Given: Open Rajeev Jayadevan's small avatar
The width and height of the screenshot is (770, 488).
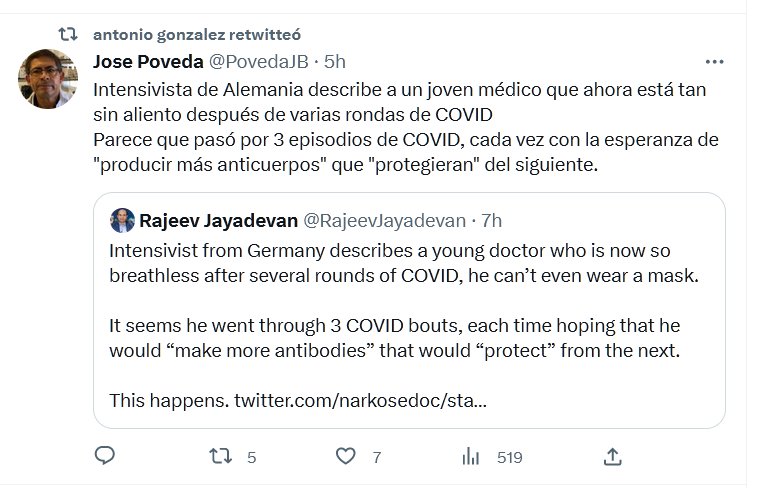Looking at the screenshot, I should click(122, 220).
